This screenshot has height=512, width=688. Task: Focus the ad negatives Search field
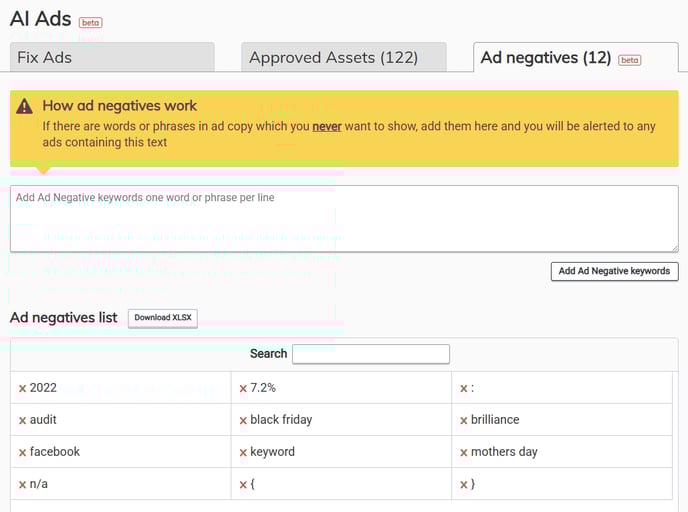point(370,354)
